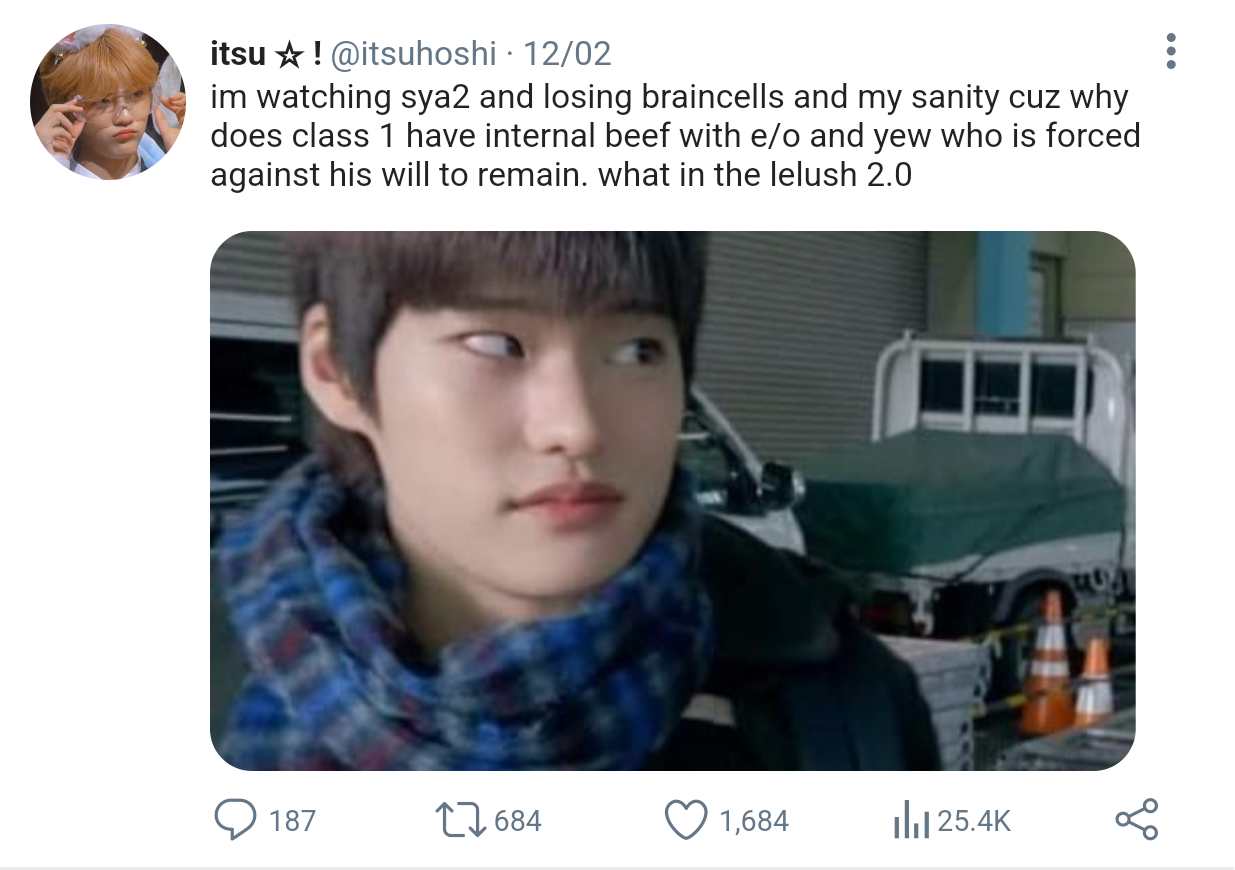Screen dimensions: 1235x870
Task: Click the 187 replies count
Action: click(x=292, y=821)
